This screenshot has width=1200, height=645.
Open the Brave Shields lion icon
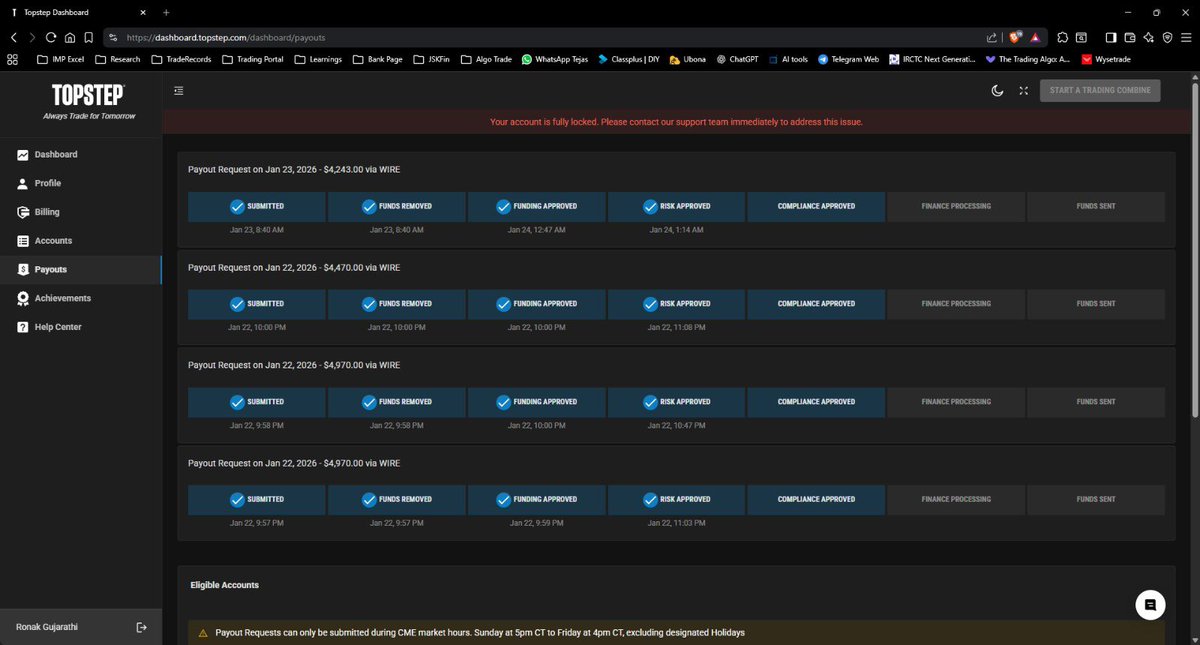click(1015, 37)
